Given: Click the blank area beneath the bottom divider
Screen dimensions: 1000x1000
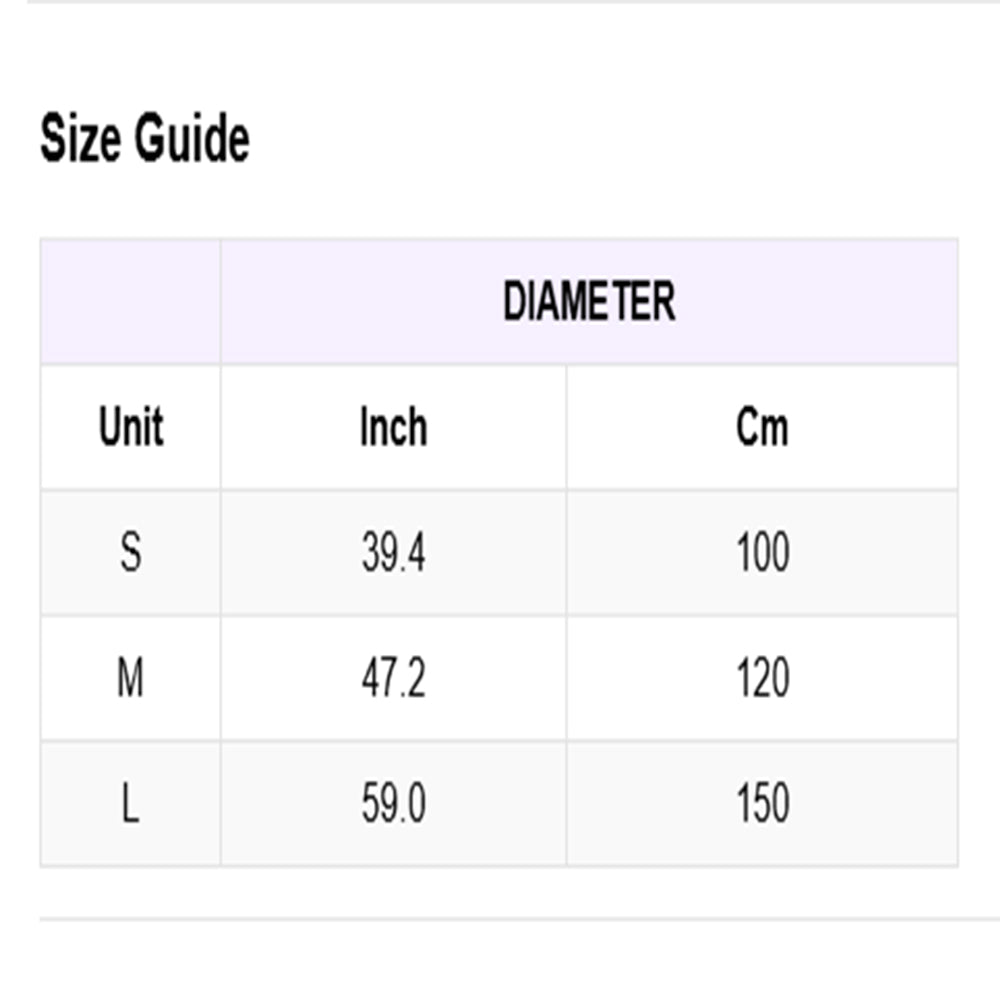Looking at the screenshot, I should 500,962.
